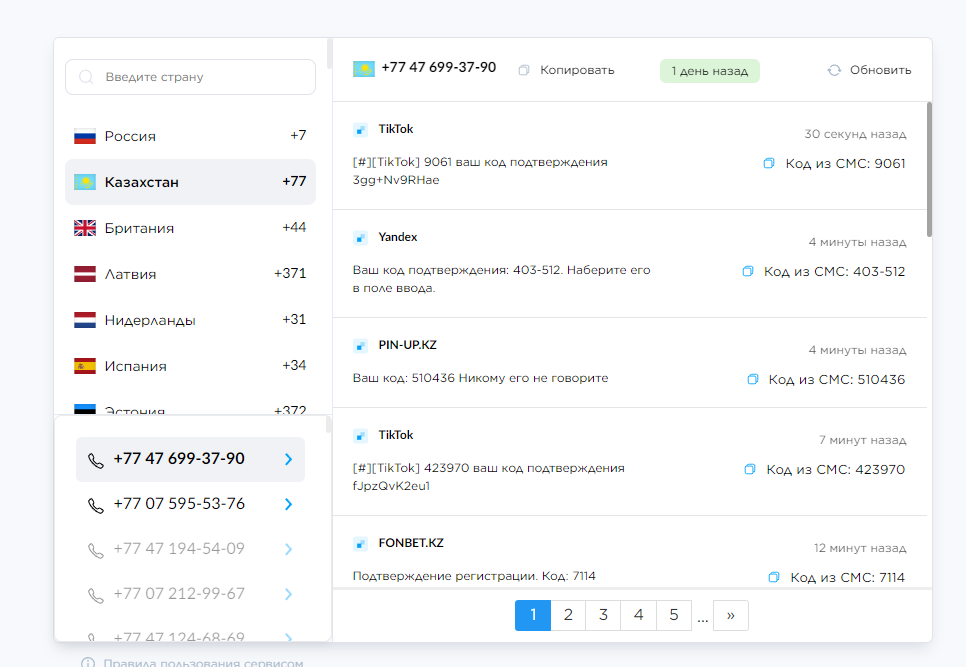Image resolution: width=966 pixels, height=667 pixels.
Task: Copy the SMS code 7114 icon
Action: click(774, 577)
